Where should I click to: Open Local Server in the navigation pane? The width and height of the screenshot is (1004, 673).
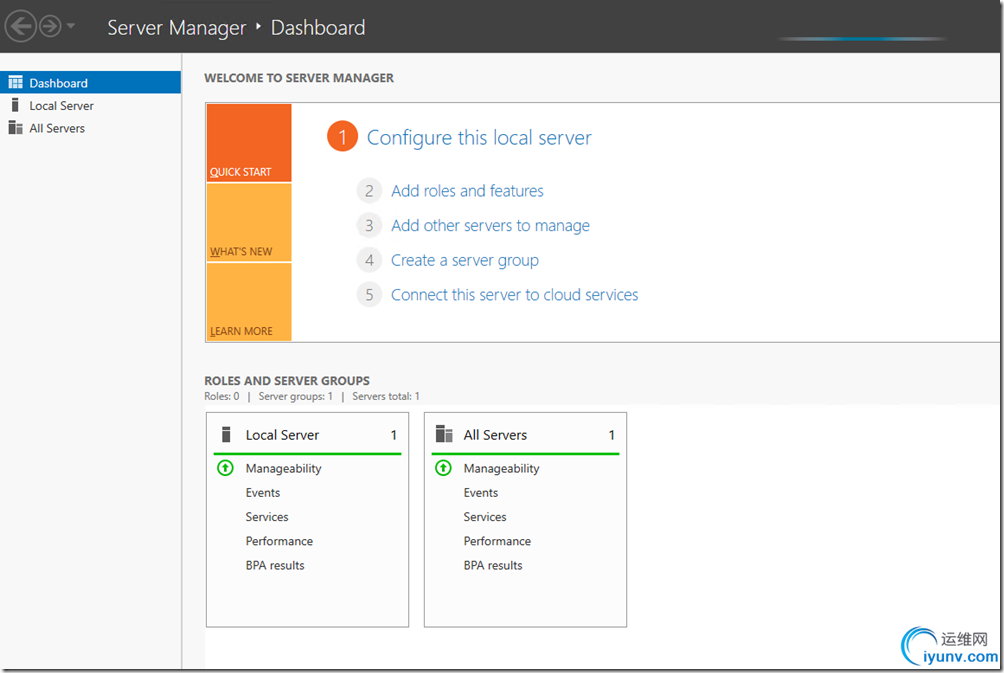click(x=90, y=105)
